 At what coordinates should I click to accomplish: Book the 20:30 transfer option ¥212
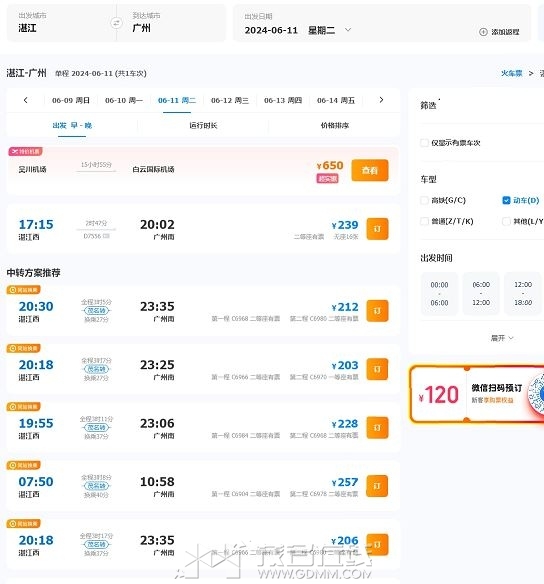(x=377, y=311)
